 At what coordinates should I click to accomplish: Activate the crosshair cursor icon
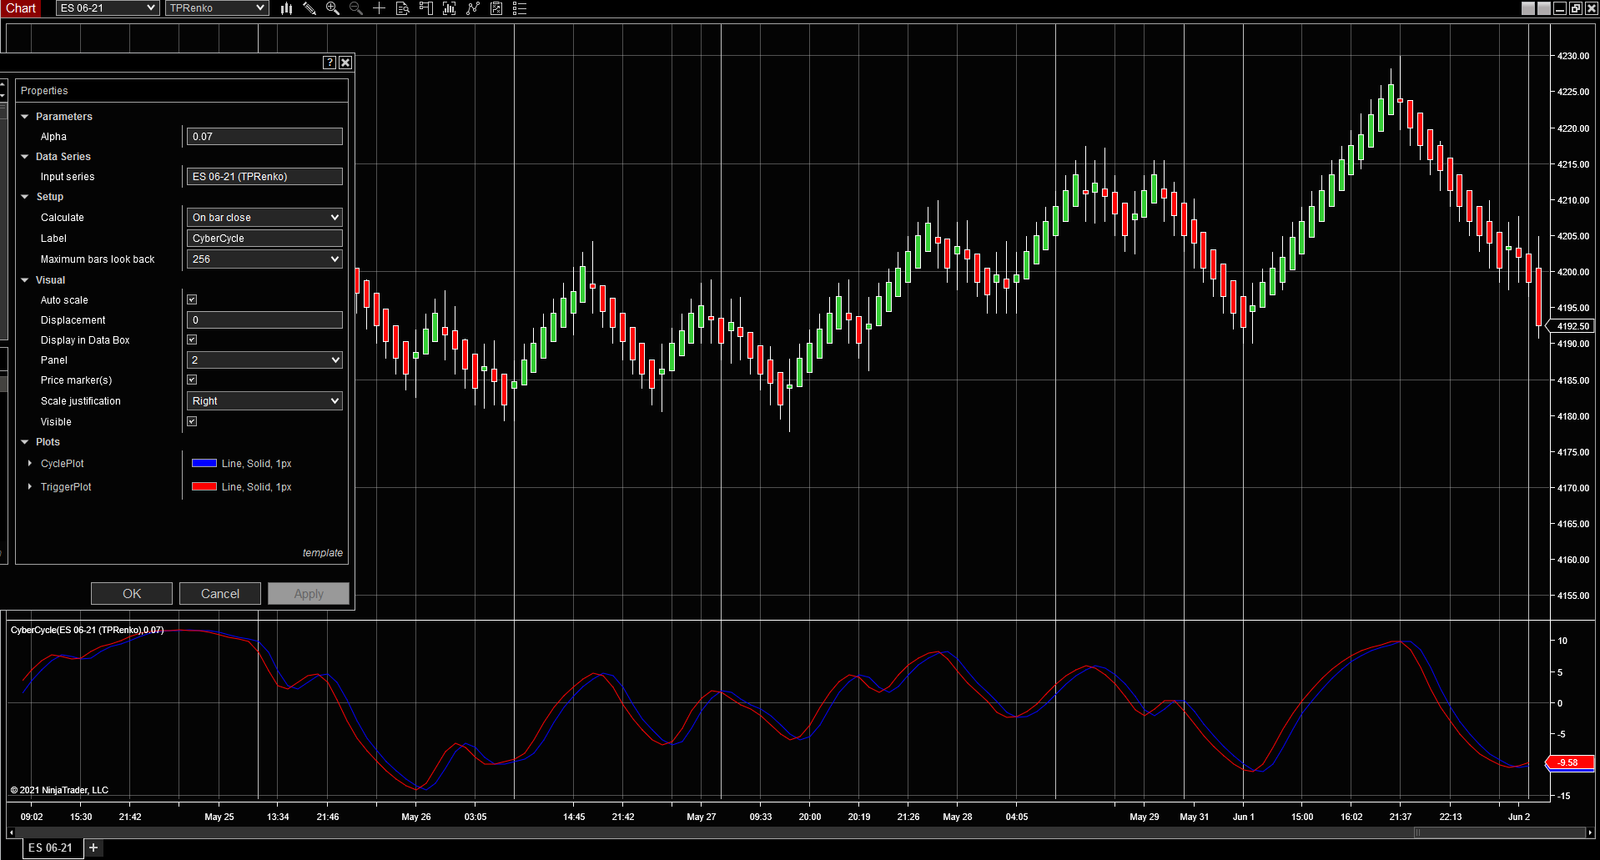pos(379,8)
